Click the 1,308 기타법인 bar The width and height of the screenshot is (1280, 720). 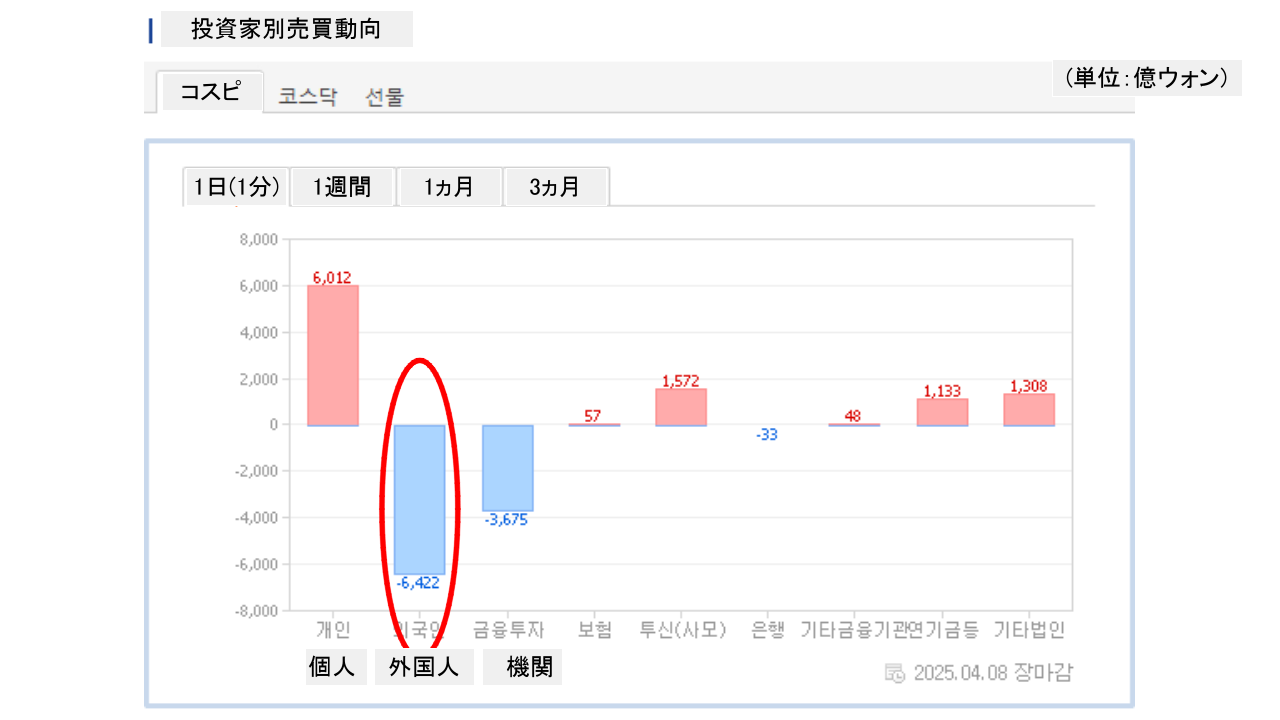pos(1029,410)
